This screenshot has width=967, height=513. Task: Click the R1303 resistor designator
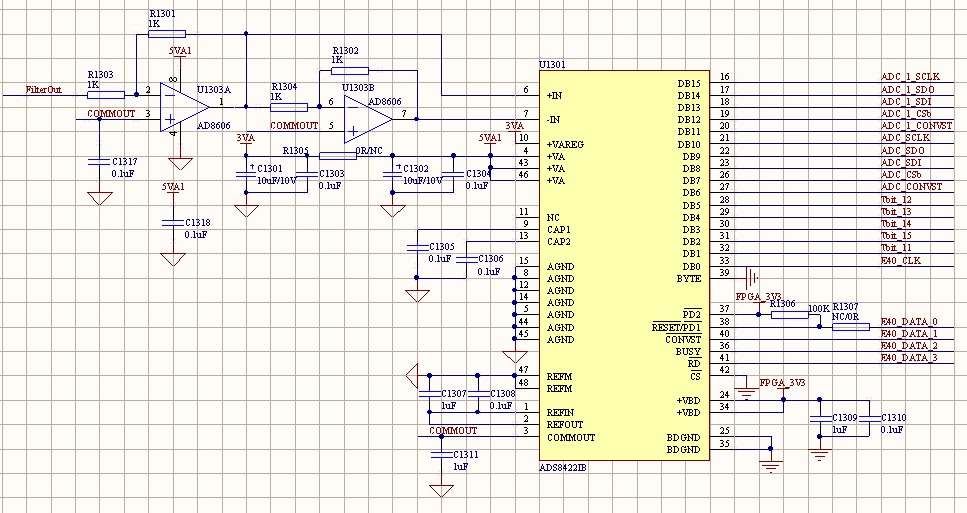pos(100,75)
